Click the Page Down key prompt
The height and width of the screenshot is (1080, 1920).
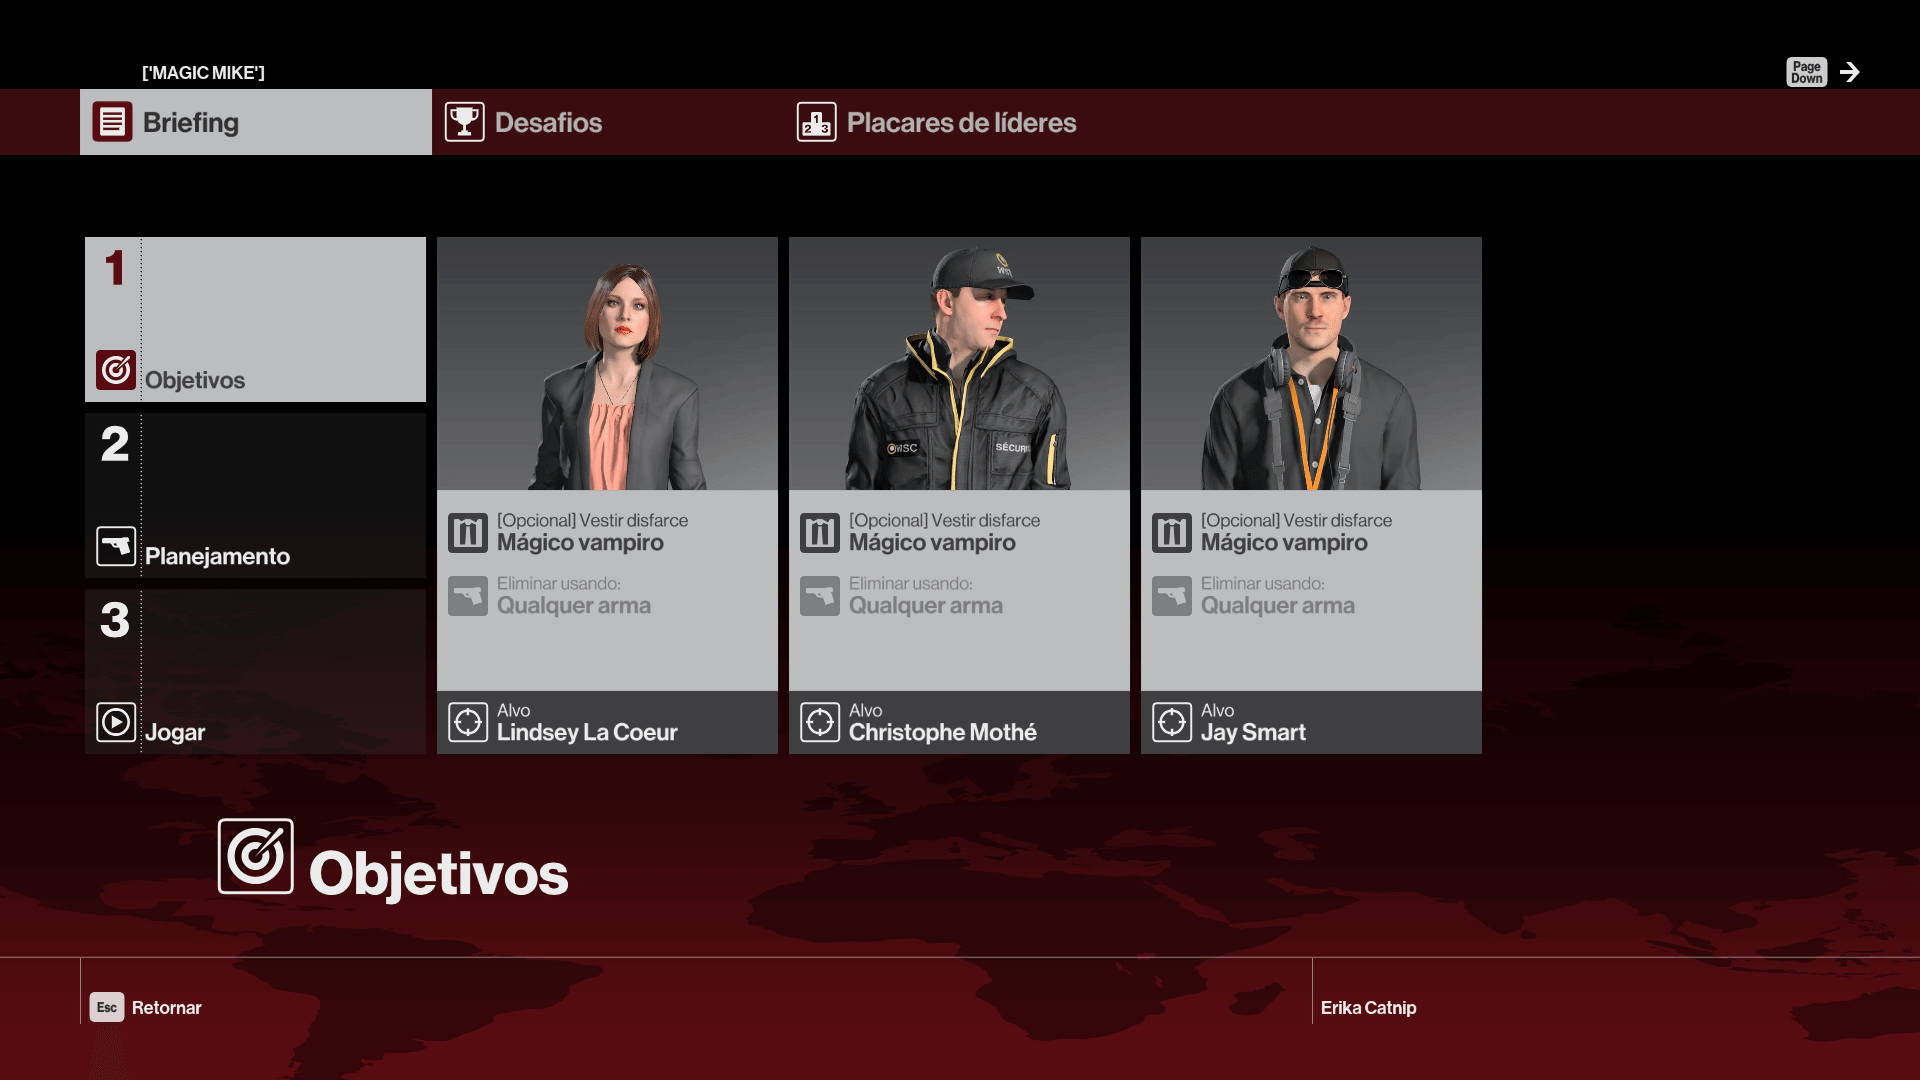1806,72
